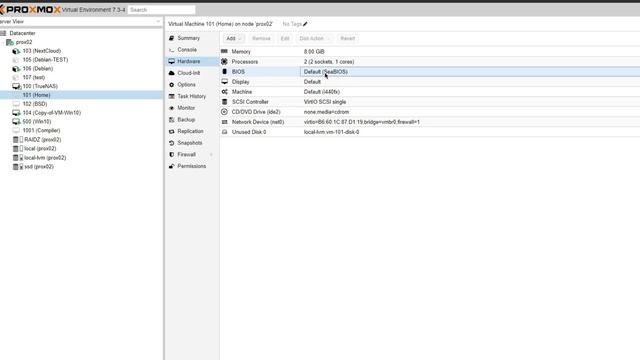Image resolution: width=640 pixels, height=360 pixels.
Task: Click the Memory row icon
Action: (224, 51)
